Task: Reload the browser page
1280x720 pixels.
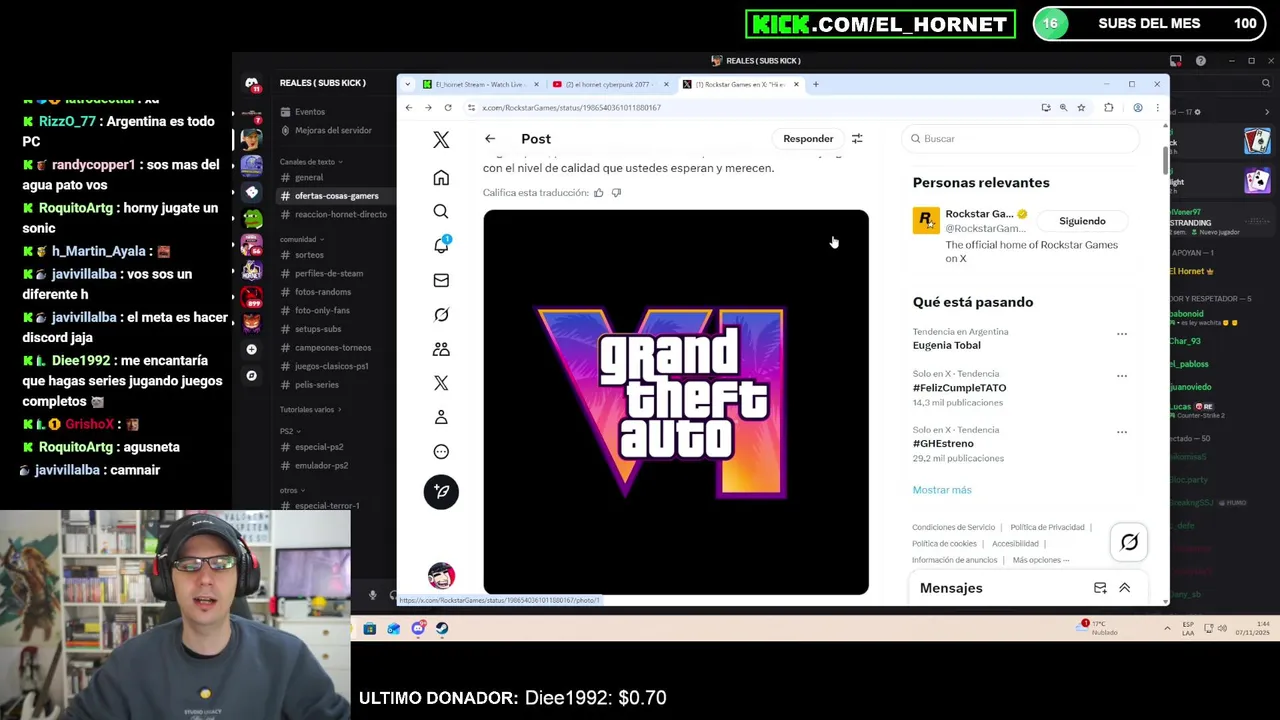Action: tap(448, 108)
